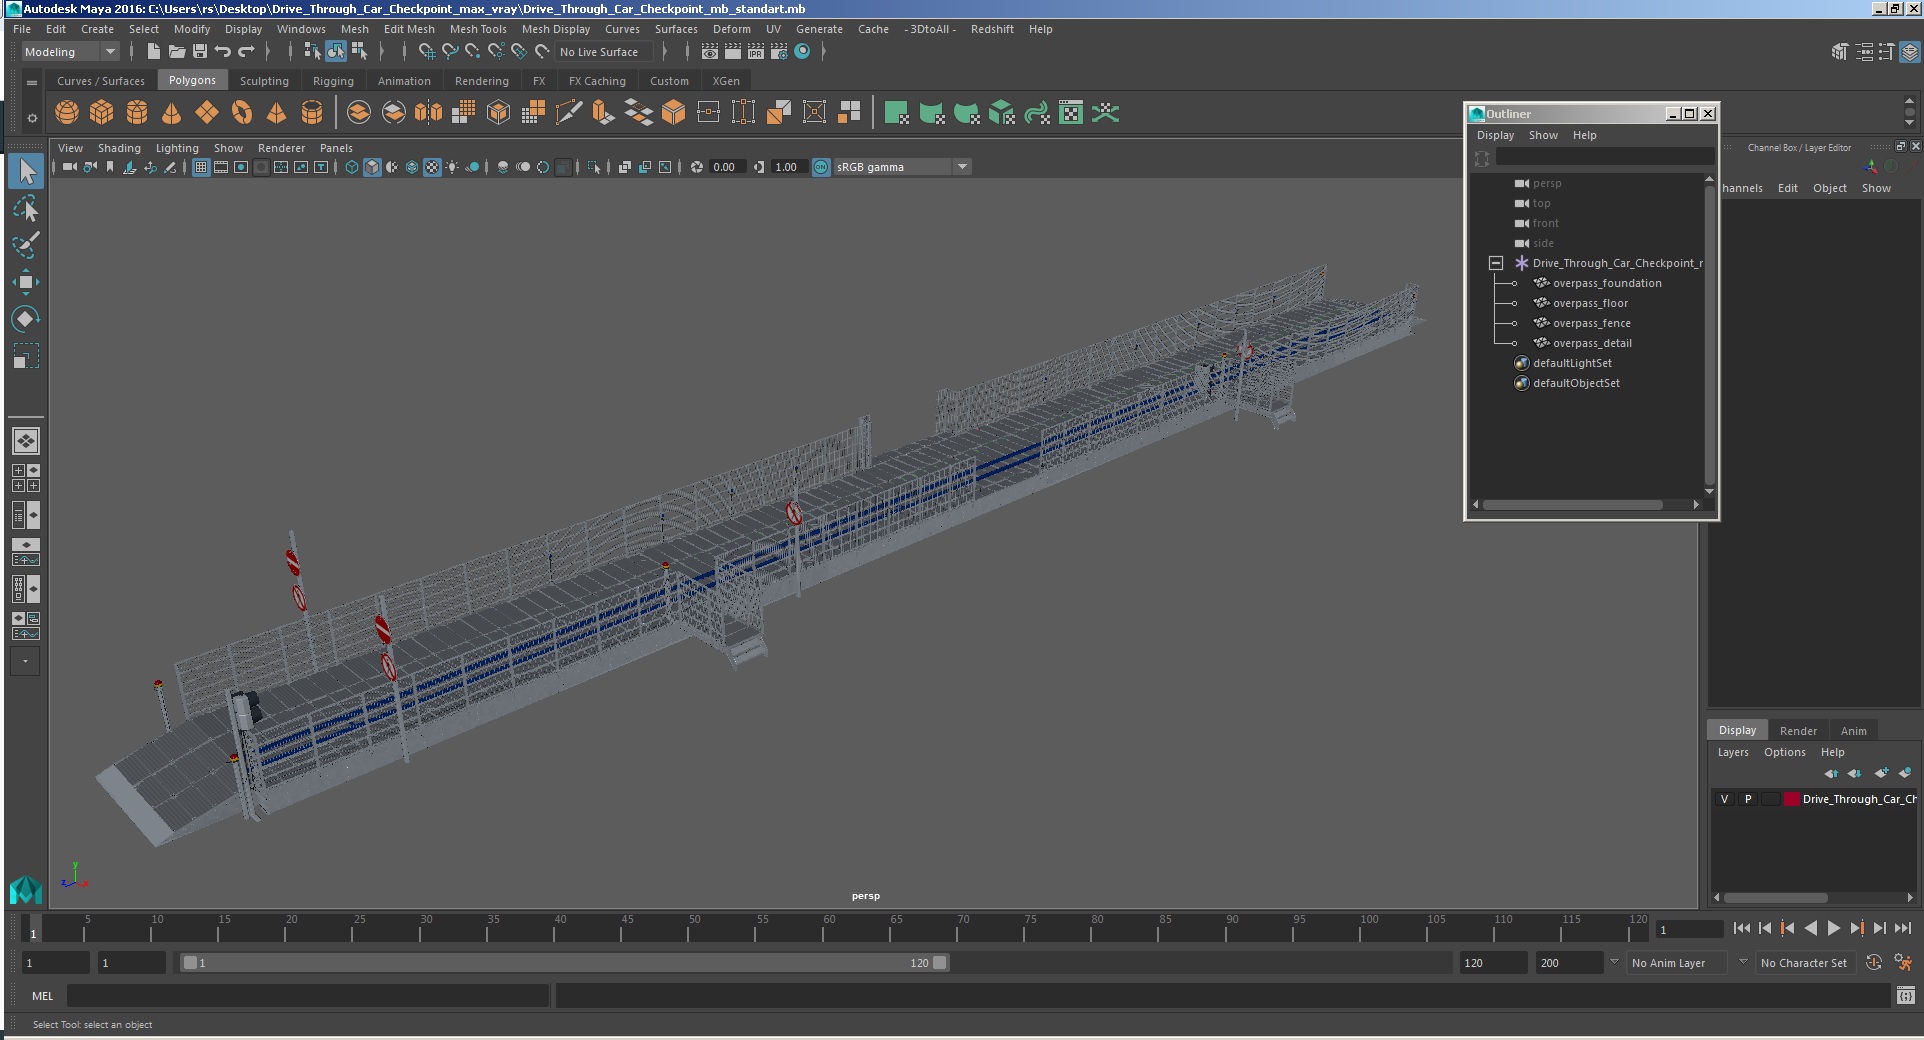Open the No Character Set dropdown
The image size is (1924, 1040).
click(1807, 963)
